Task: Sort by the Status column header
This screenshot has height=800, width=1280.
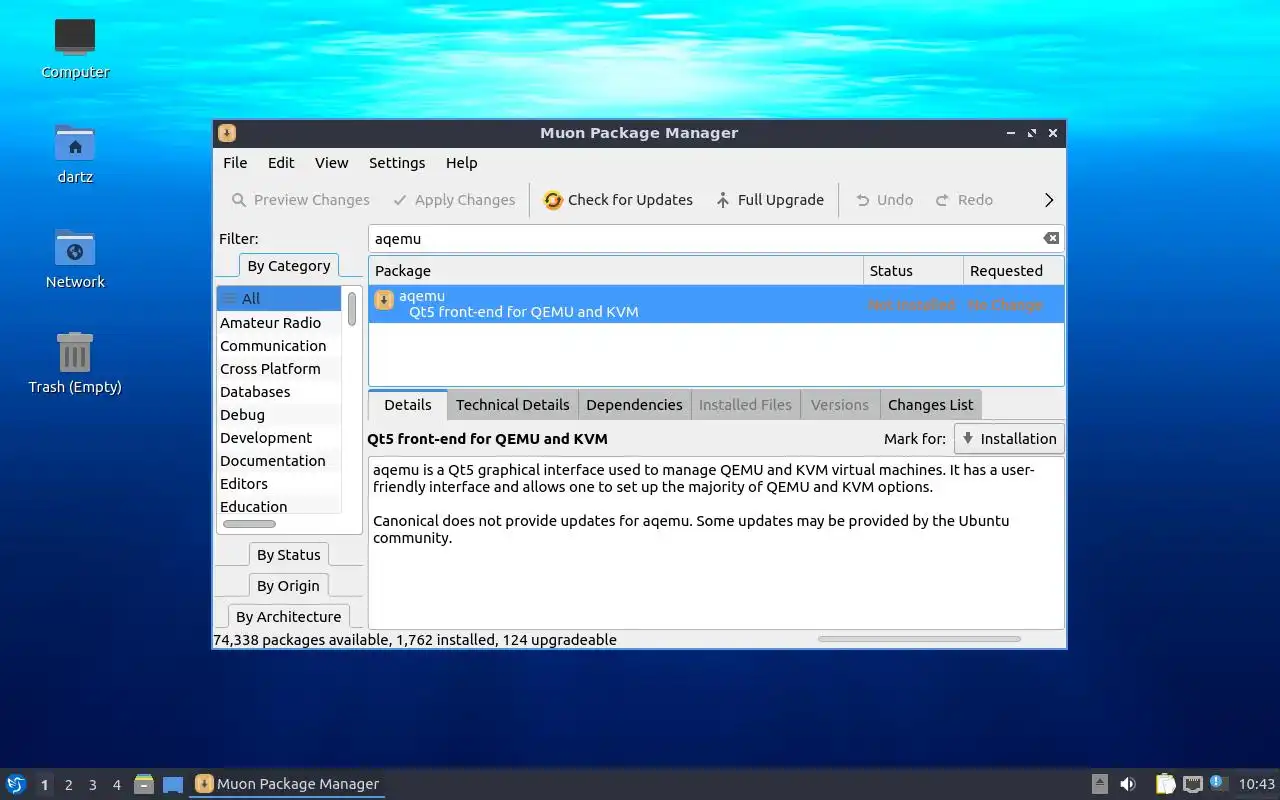Action: click(x=913, y=271)
